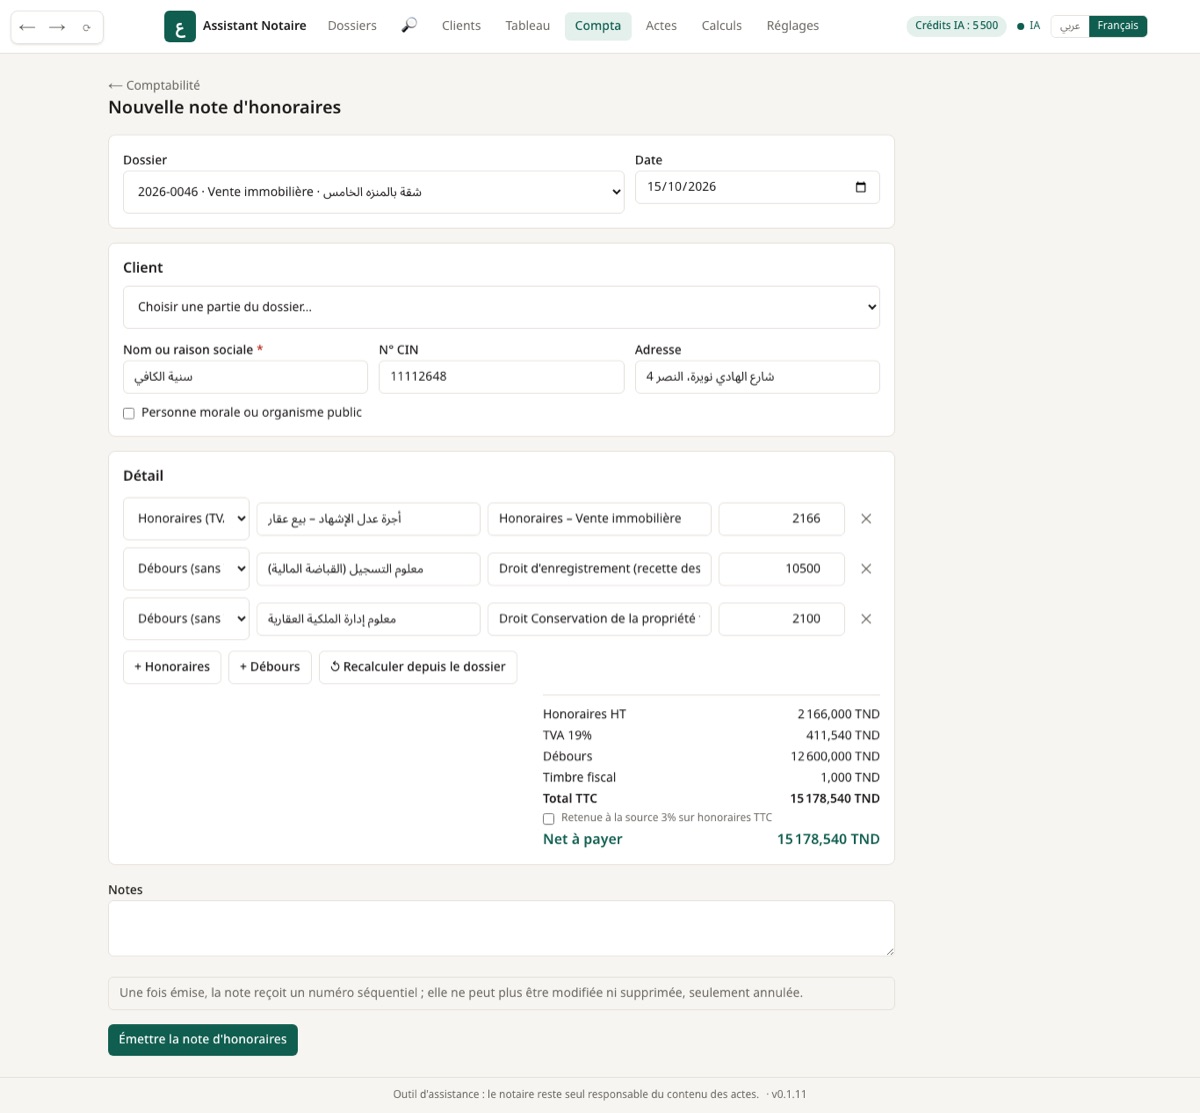This screenshot has height=1113, width=1200.
Task: Click Émettre la note d'honoraires
Action: (203, 1040)
